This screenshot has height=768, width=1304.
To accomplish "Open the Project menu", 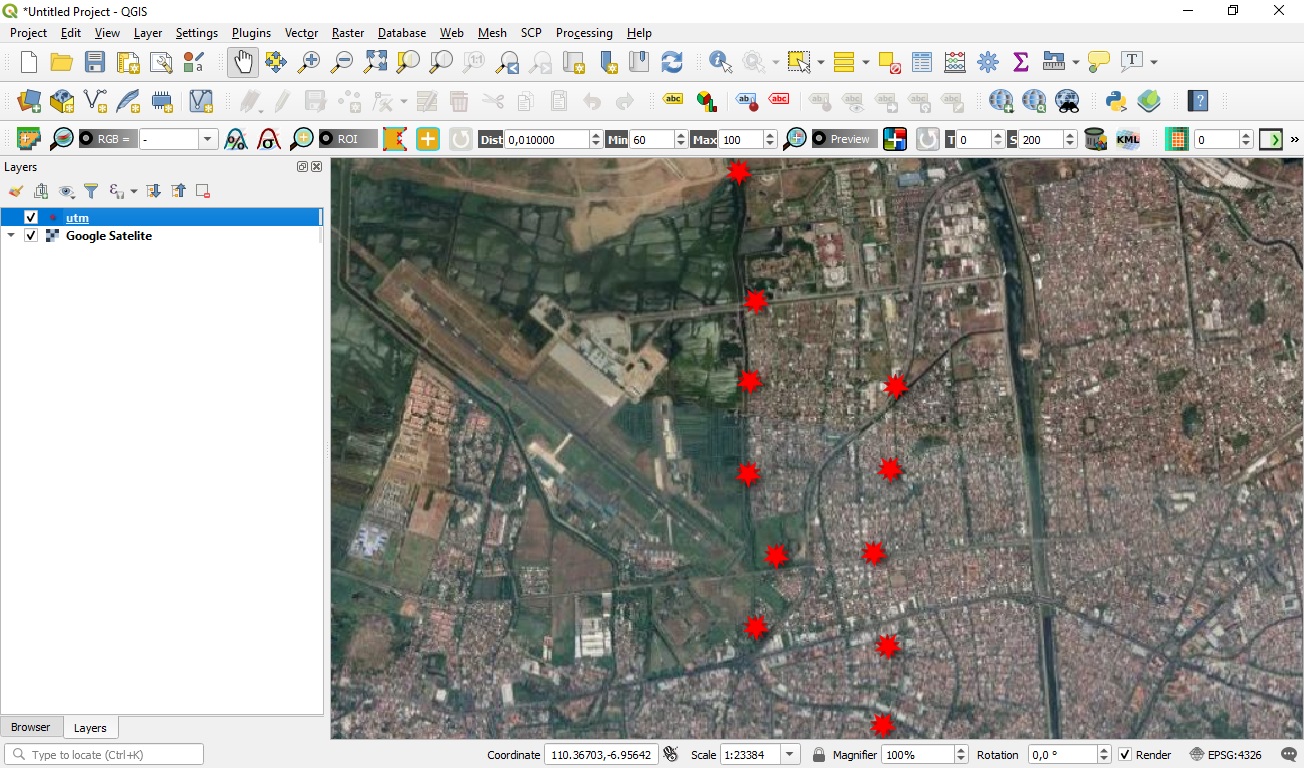I will pos(28,33).
